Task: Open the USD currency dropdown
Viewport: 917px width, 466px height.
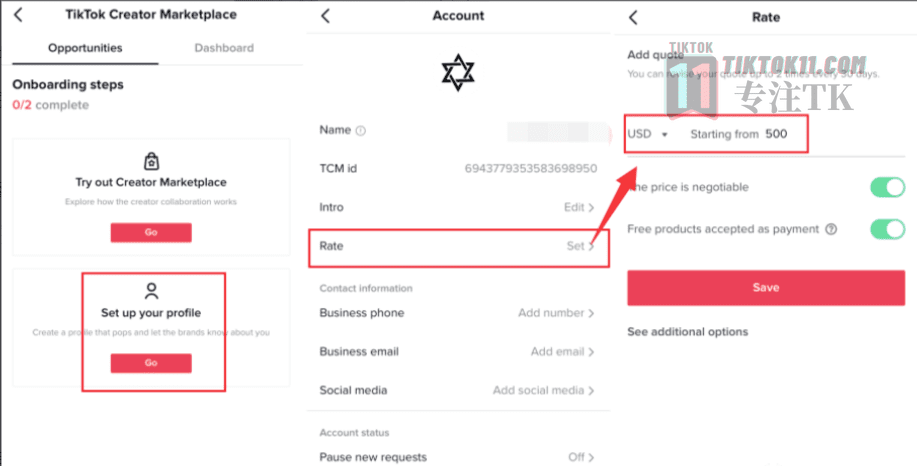Action: click(x=647, y=134)
